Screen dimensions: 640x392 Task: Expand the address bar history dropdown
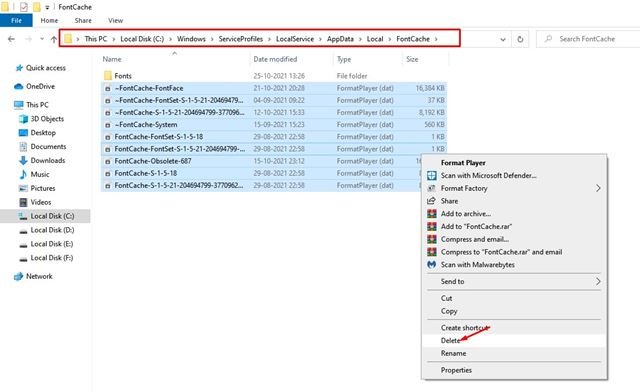coord(503,39)
